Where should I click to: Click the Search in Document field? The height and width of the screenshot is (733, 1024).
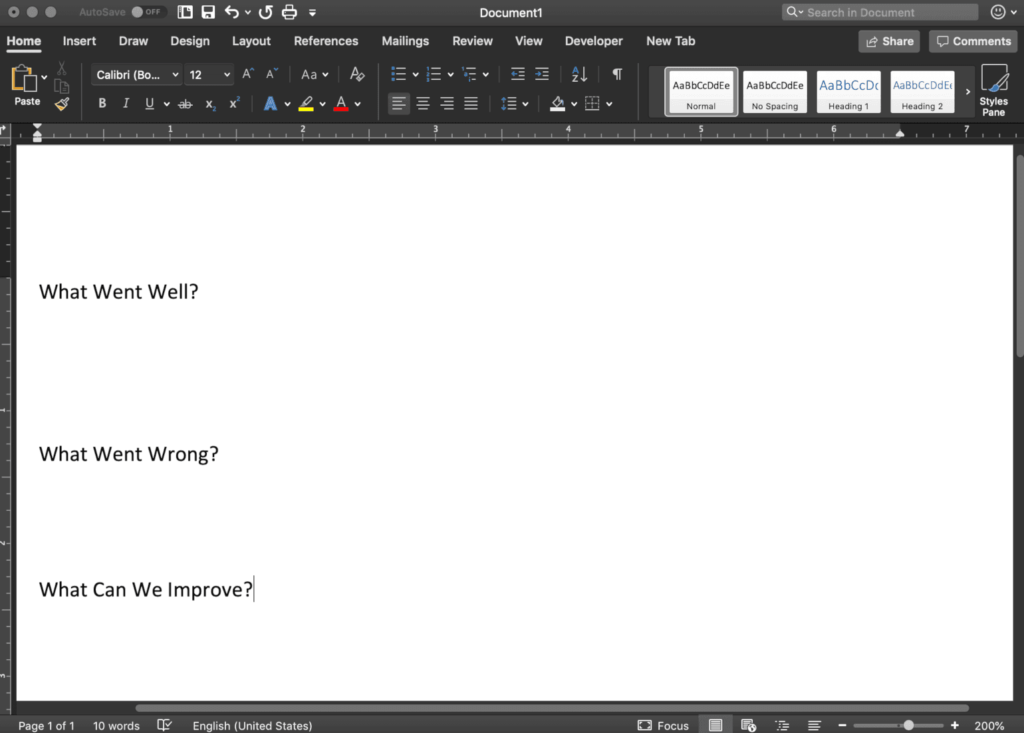pos(880,12)
